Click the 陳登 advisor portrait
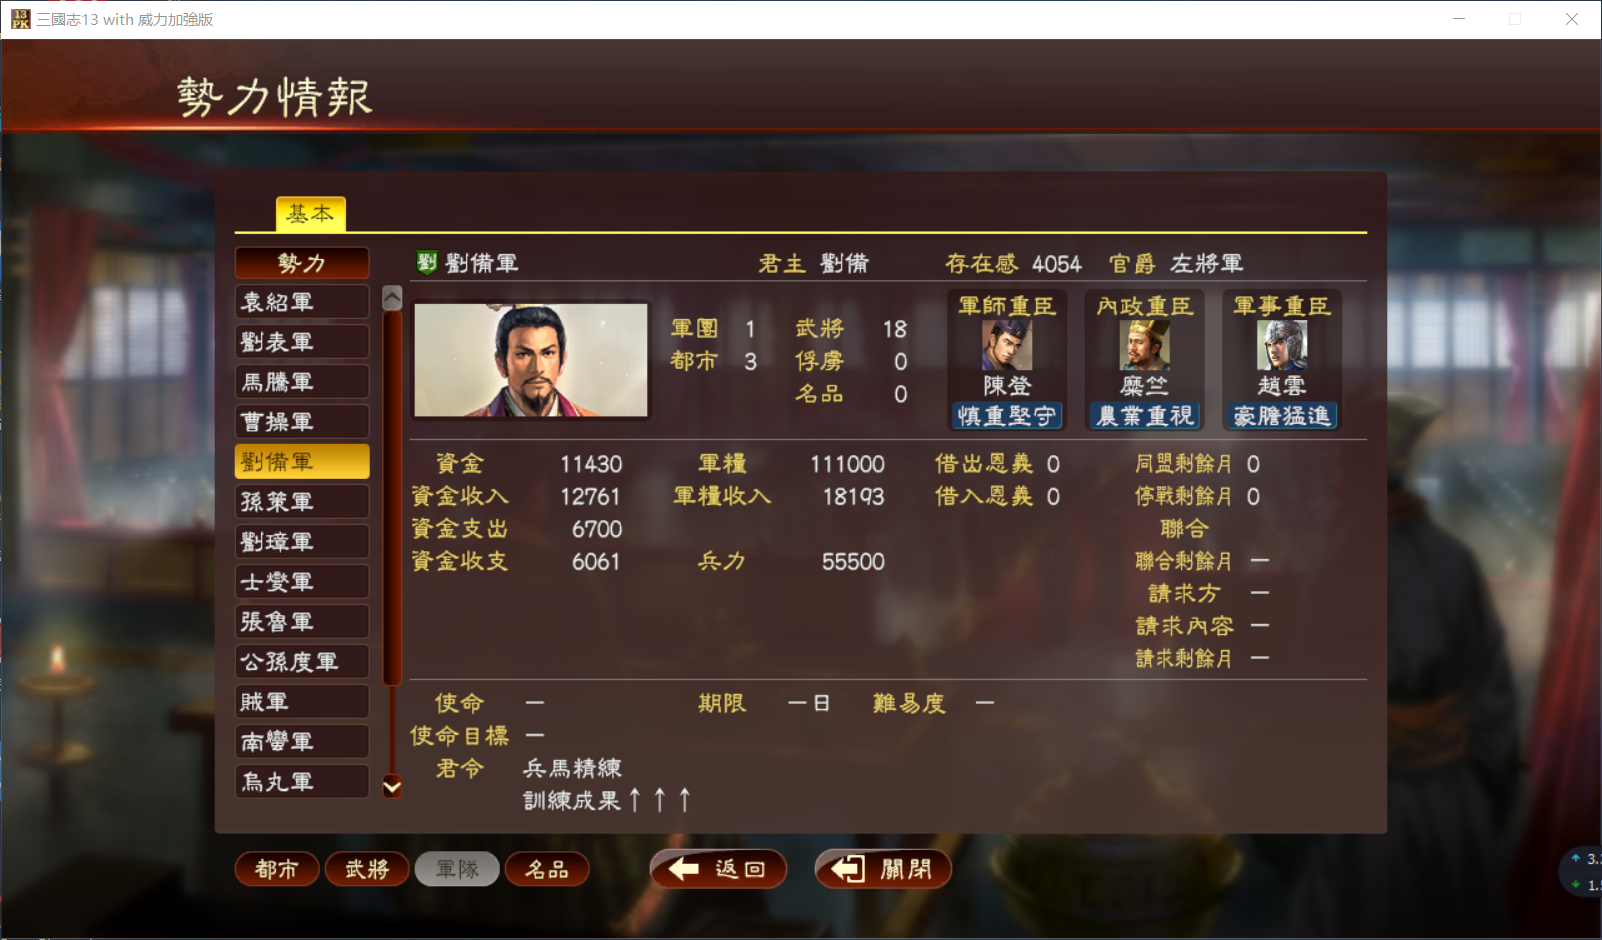 [1006, 346]
